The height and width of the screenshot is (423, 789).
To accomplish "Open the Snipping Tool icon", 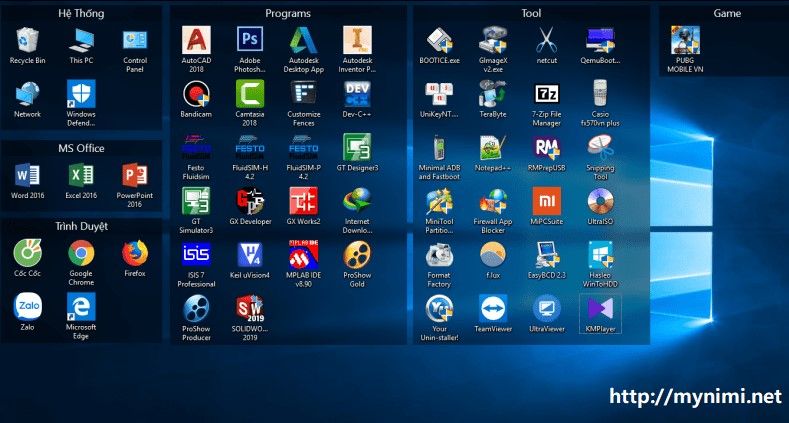I will 600,148.
